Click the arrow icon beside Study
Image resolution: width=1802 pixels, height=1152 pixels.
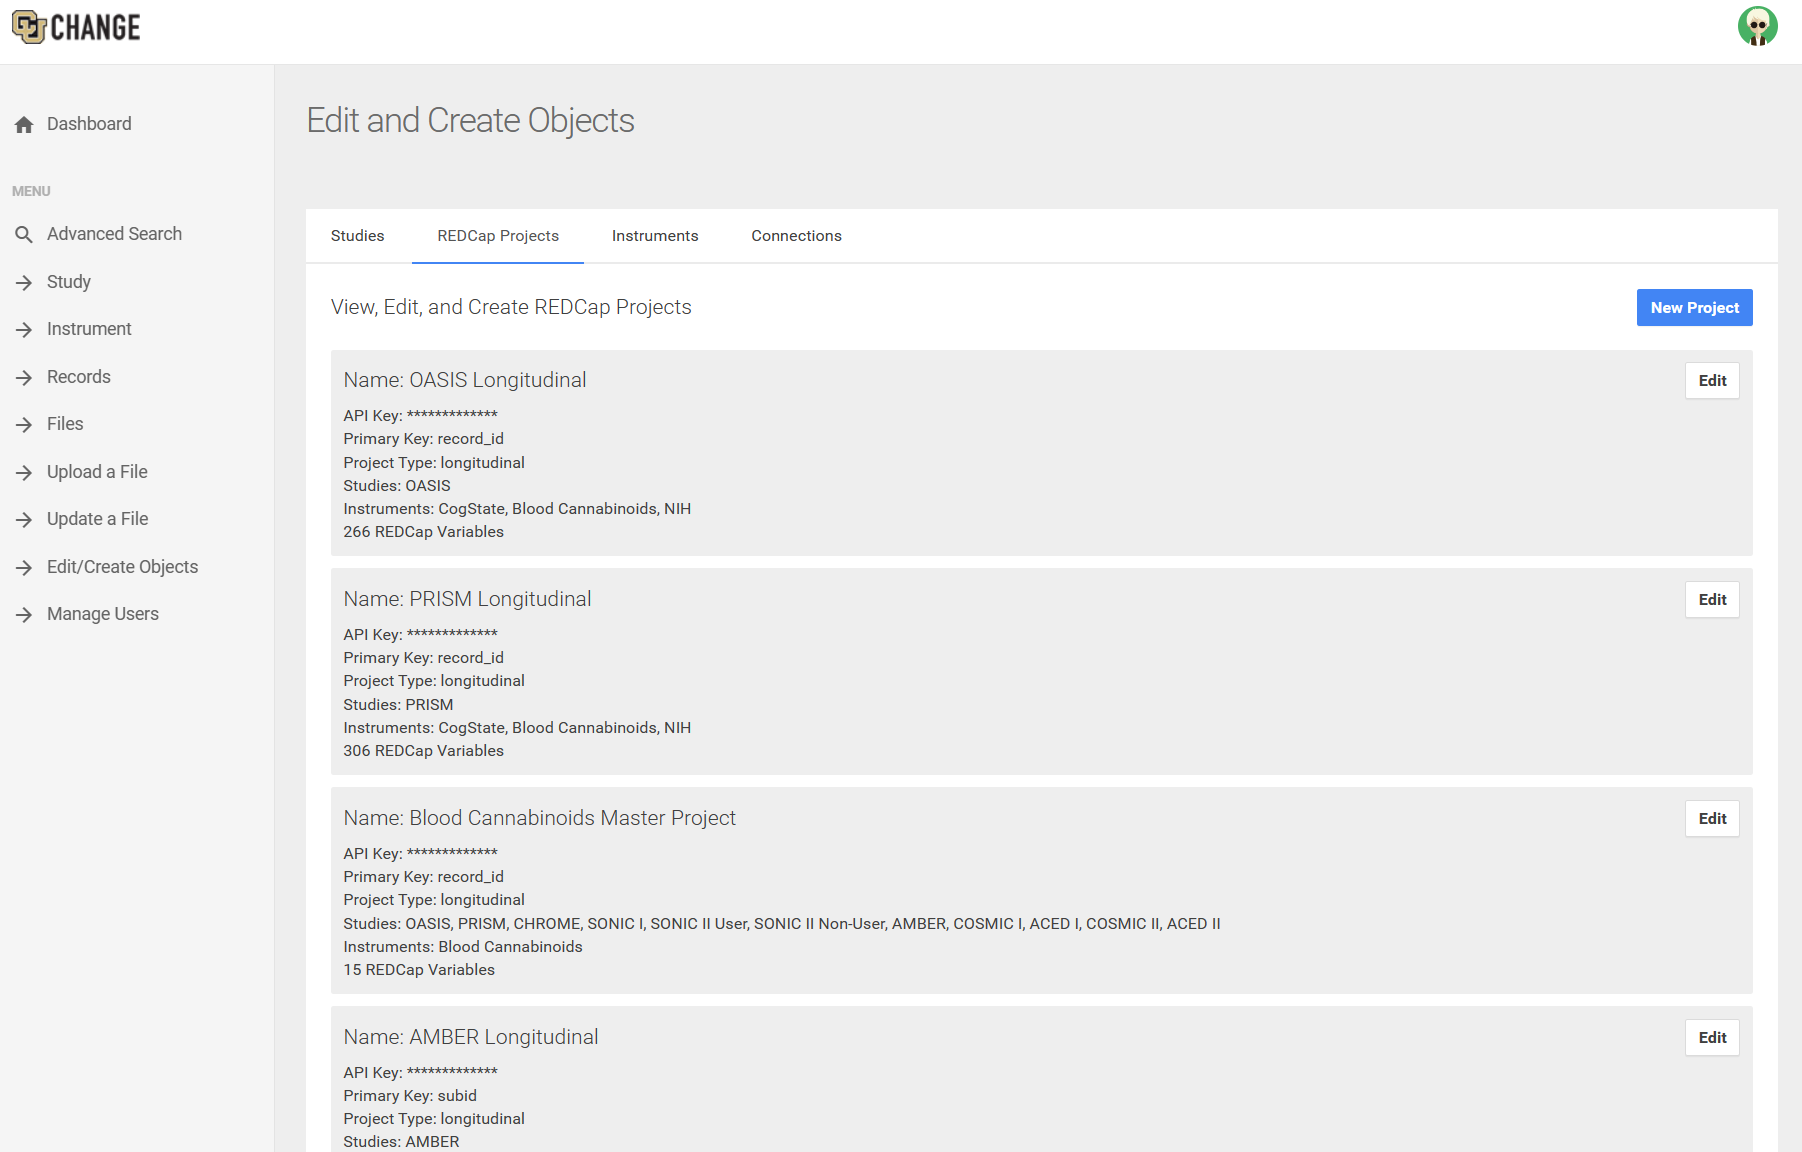pyautogui.click(x=24, y=283)
